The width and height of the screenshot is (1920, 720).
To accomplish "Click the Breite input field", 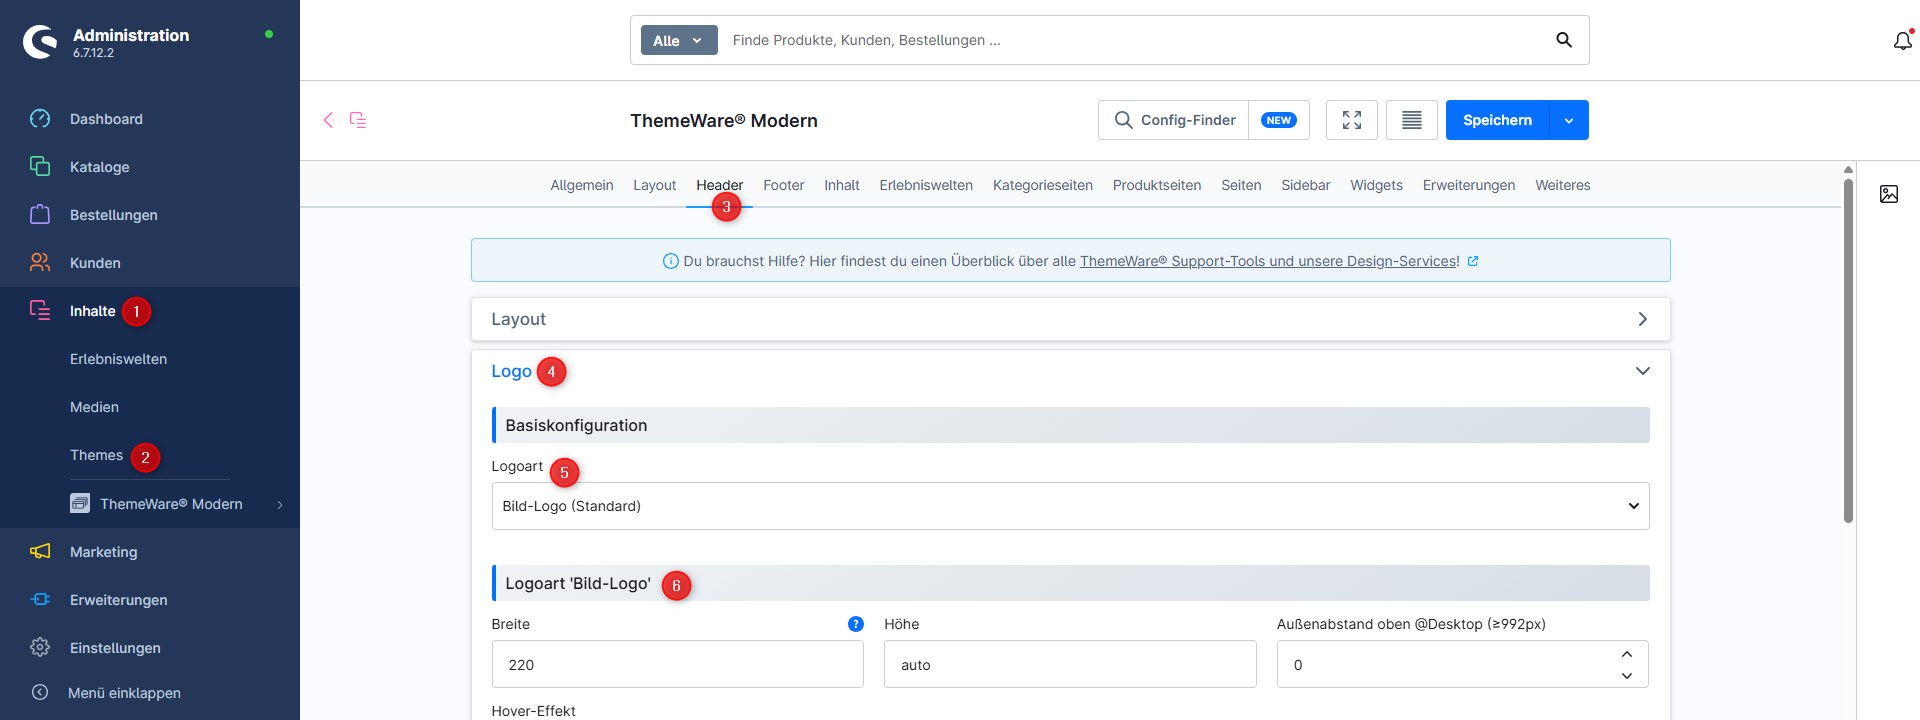I will 678,664.
